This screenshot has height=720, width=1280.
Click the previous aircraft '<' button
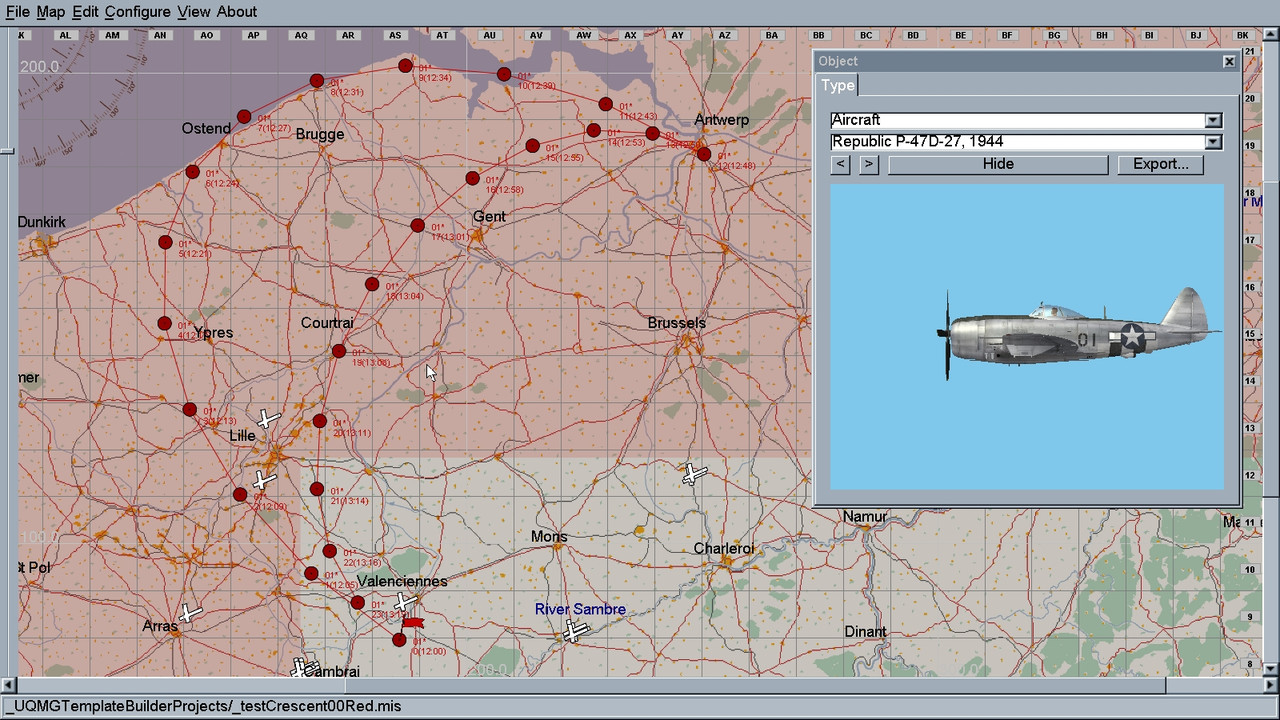(x=841, y=164)
